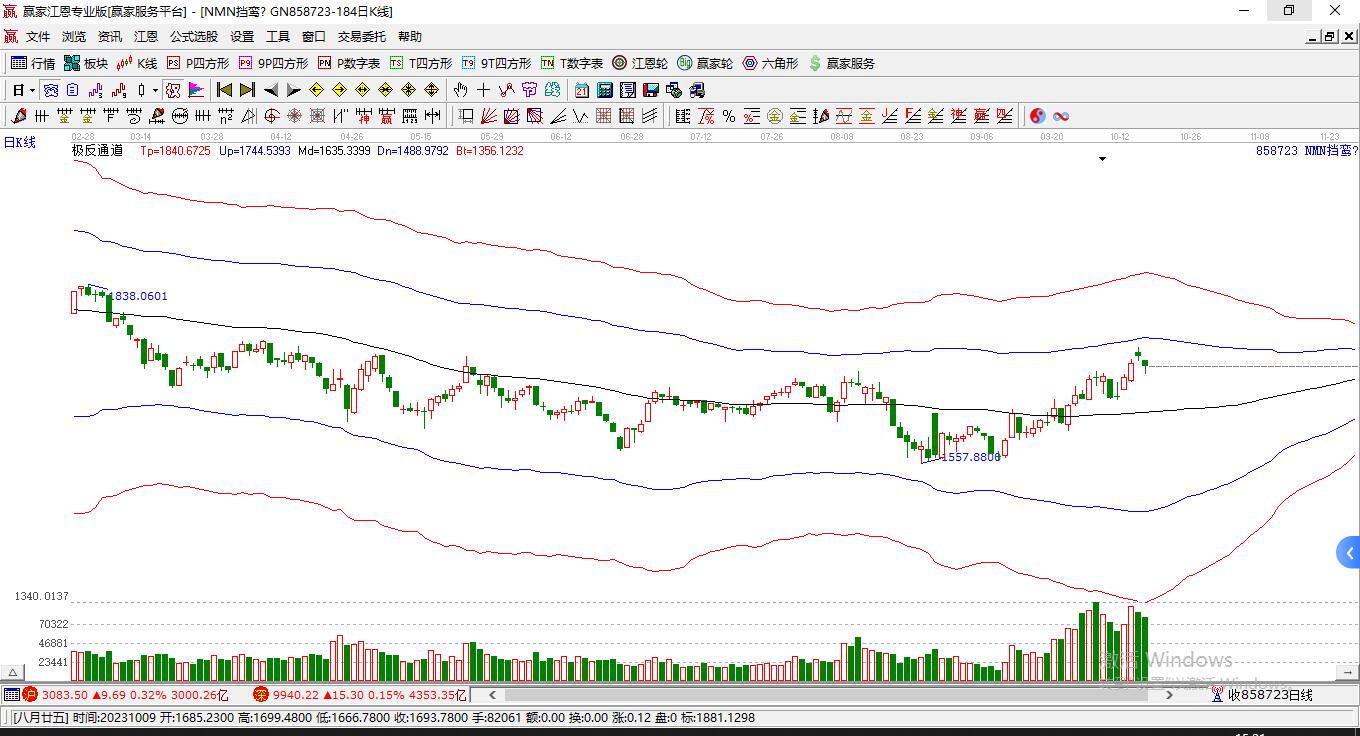Open the T数字表 time number table
1360x736 pixels.
(572, 63)
